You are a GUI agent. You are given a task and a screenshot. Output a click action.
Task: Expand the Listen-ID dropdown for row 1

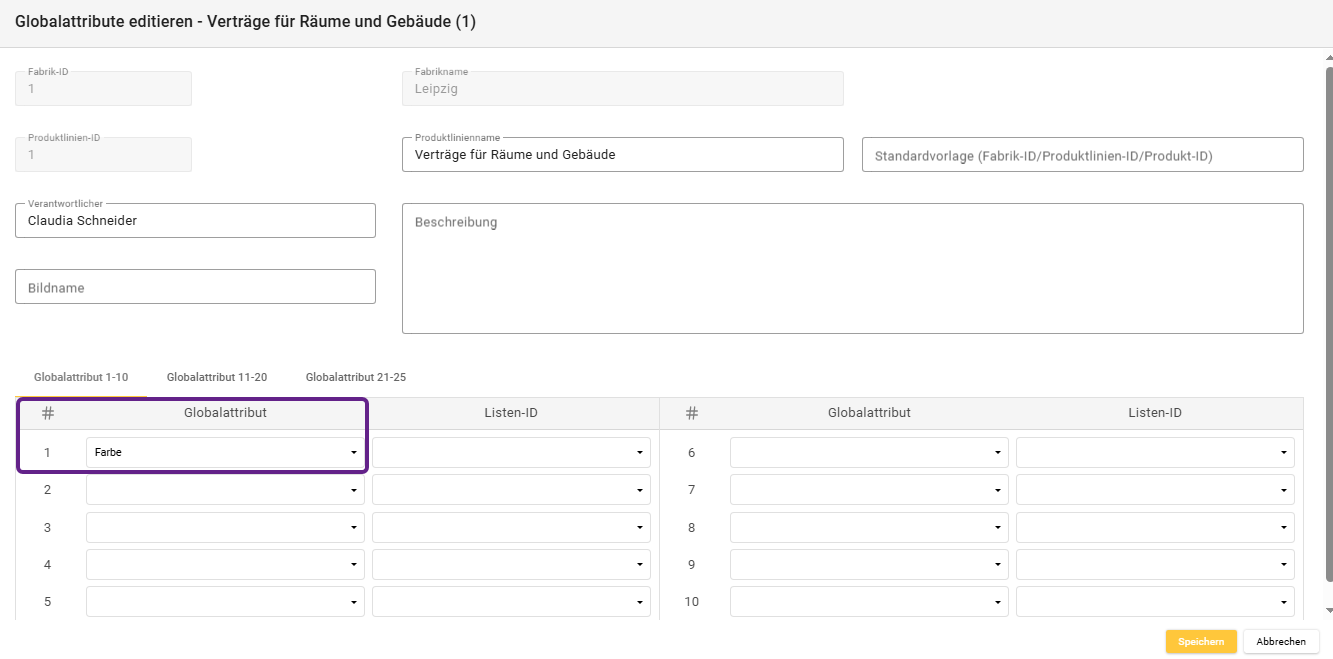511,453
